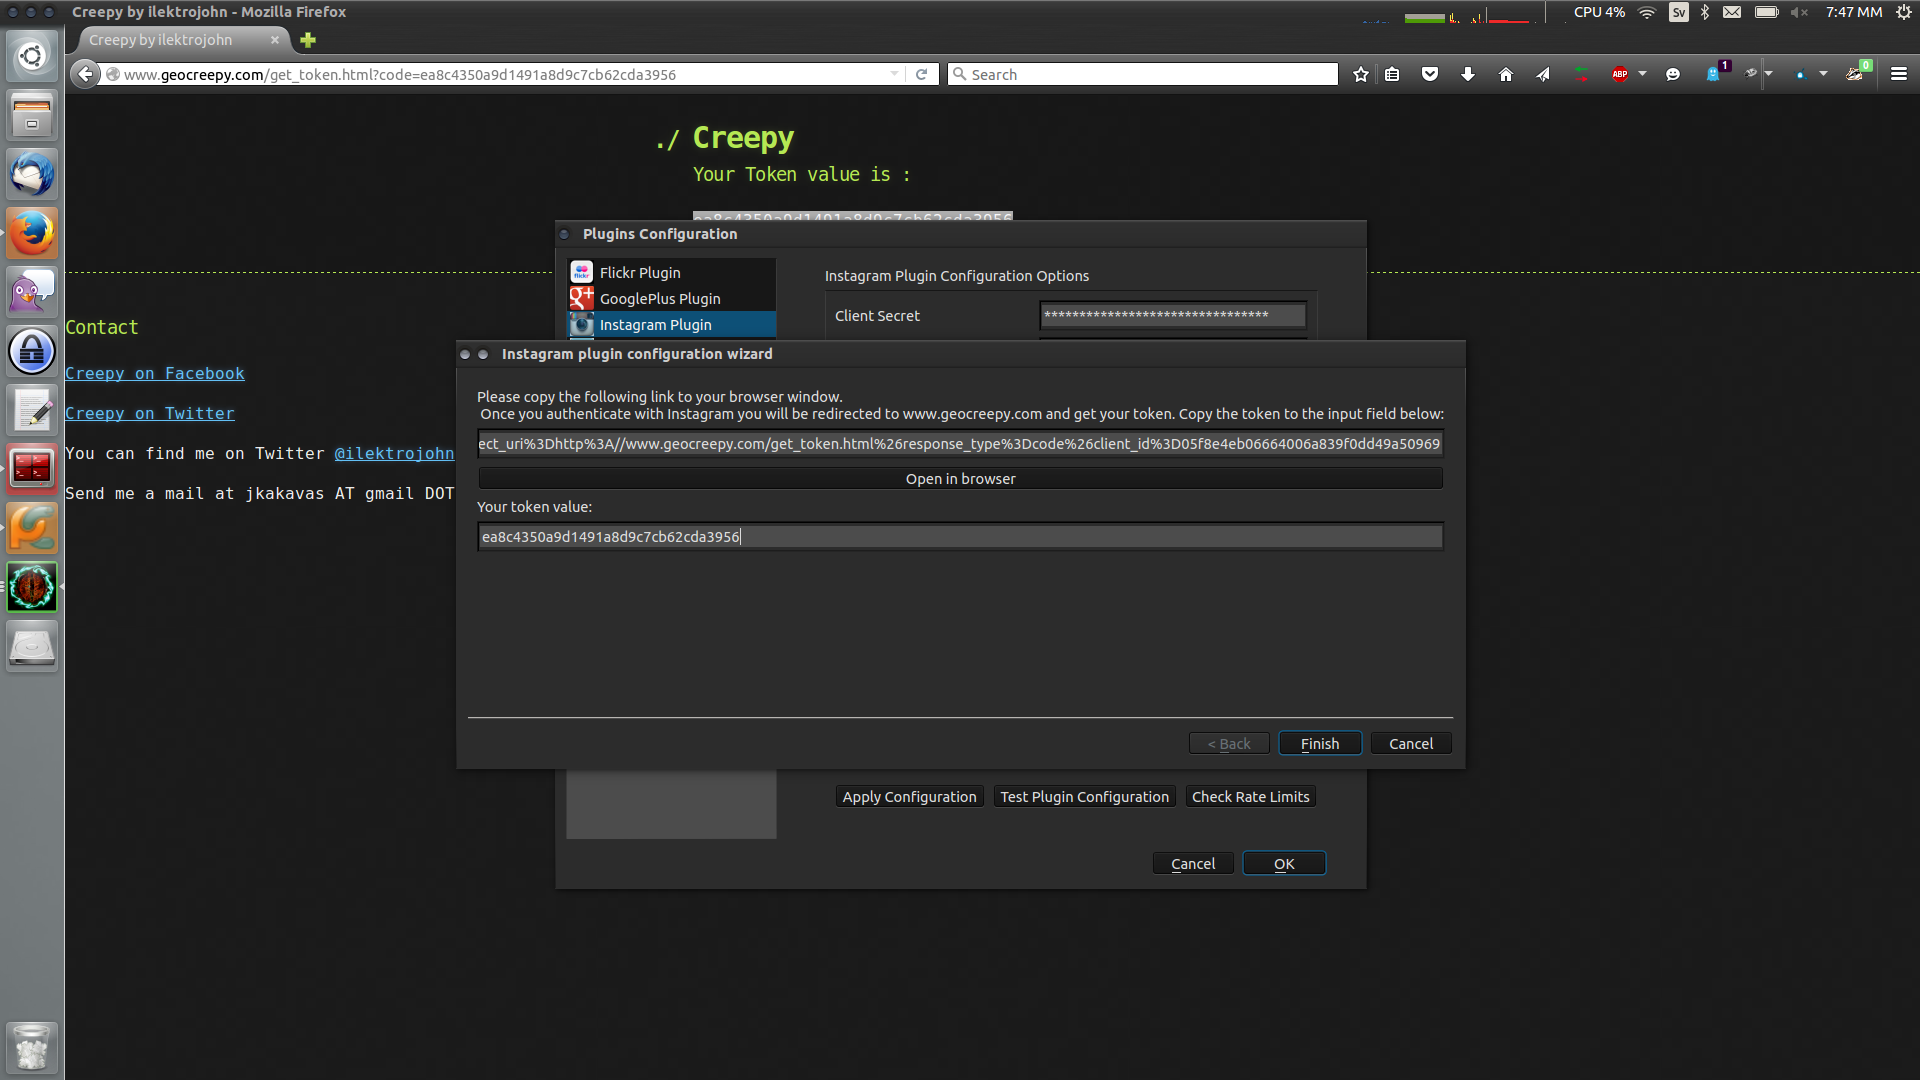The height and width of the screenshot is (1080, 1920).
Task: Click the home page icon in toolbar
Action: (x=1505, y=74)
